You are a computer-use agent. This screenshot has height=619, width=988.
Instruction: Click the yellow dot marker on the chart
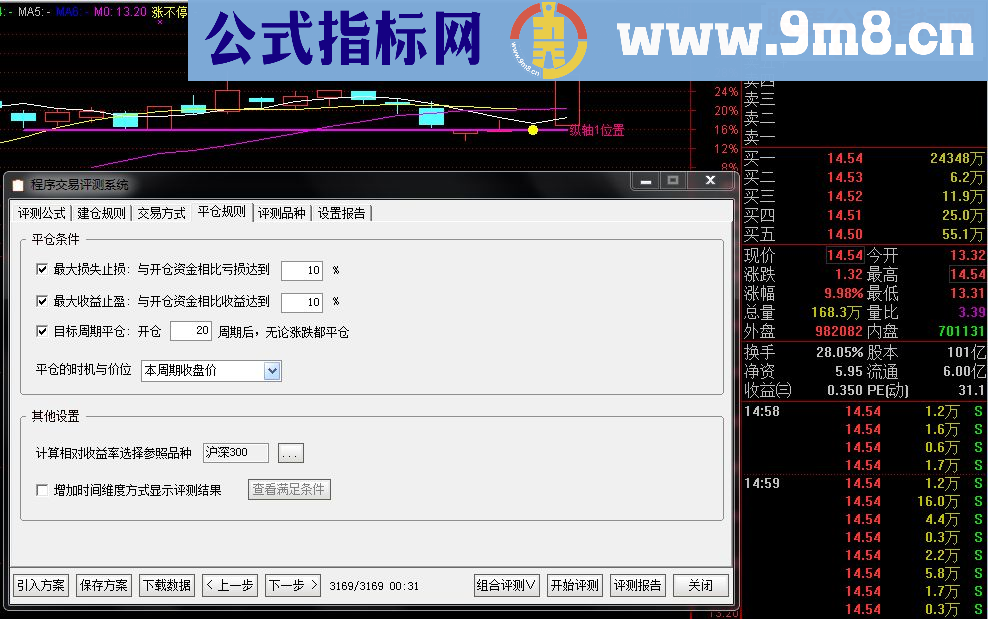533,130
